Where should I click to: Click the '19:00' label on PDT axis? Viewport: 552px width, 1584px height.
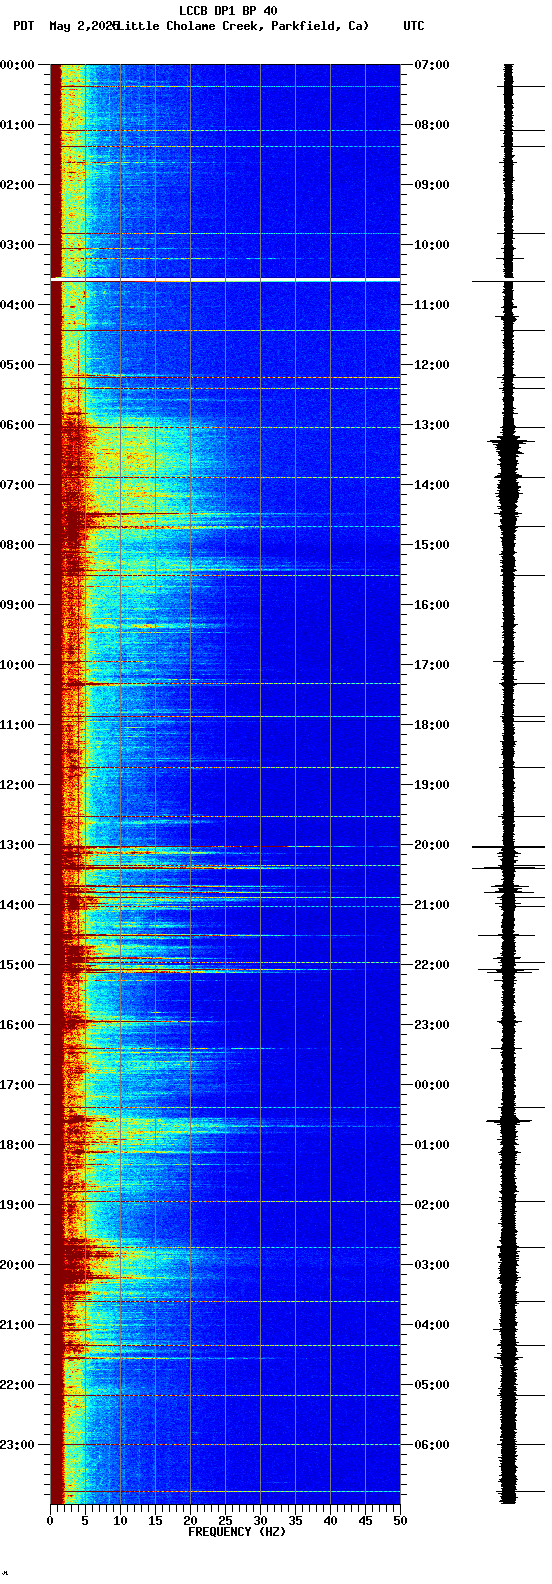coord(17,1205)
